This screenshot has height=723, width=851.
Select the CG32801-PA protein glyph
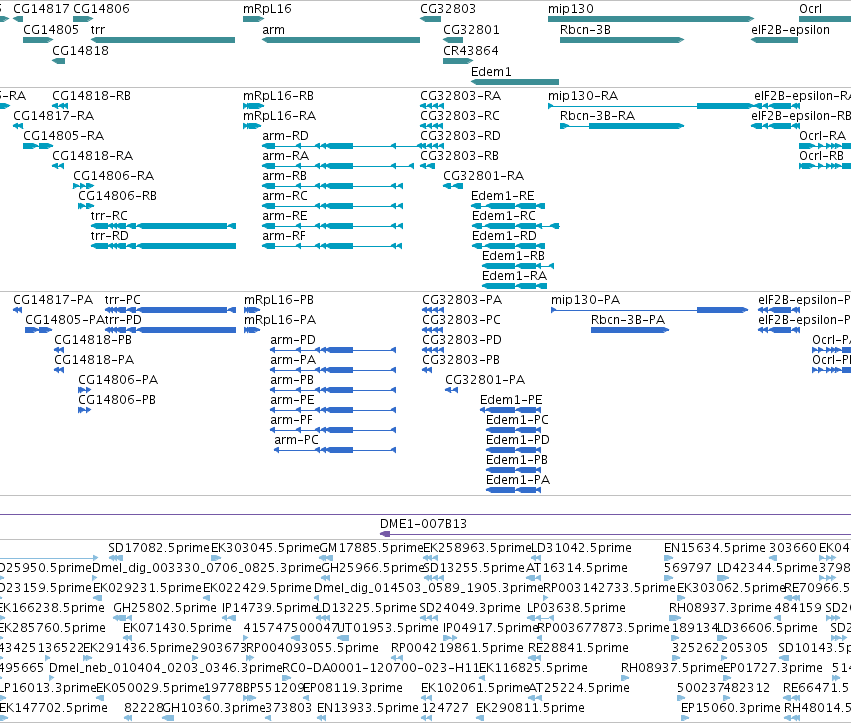click(x=452, y=390)
